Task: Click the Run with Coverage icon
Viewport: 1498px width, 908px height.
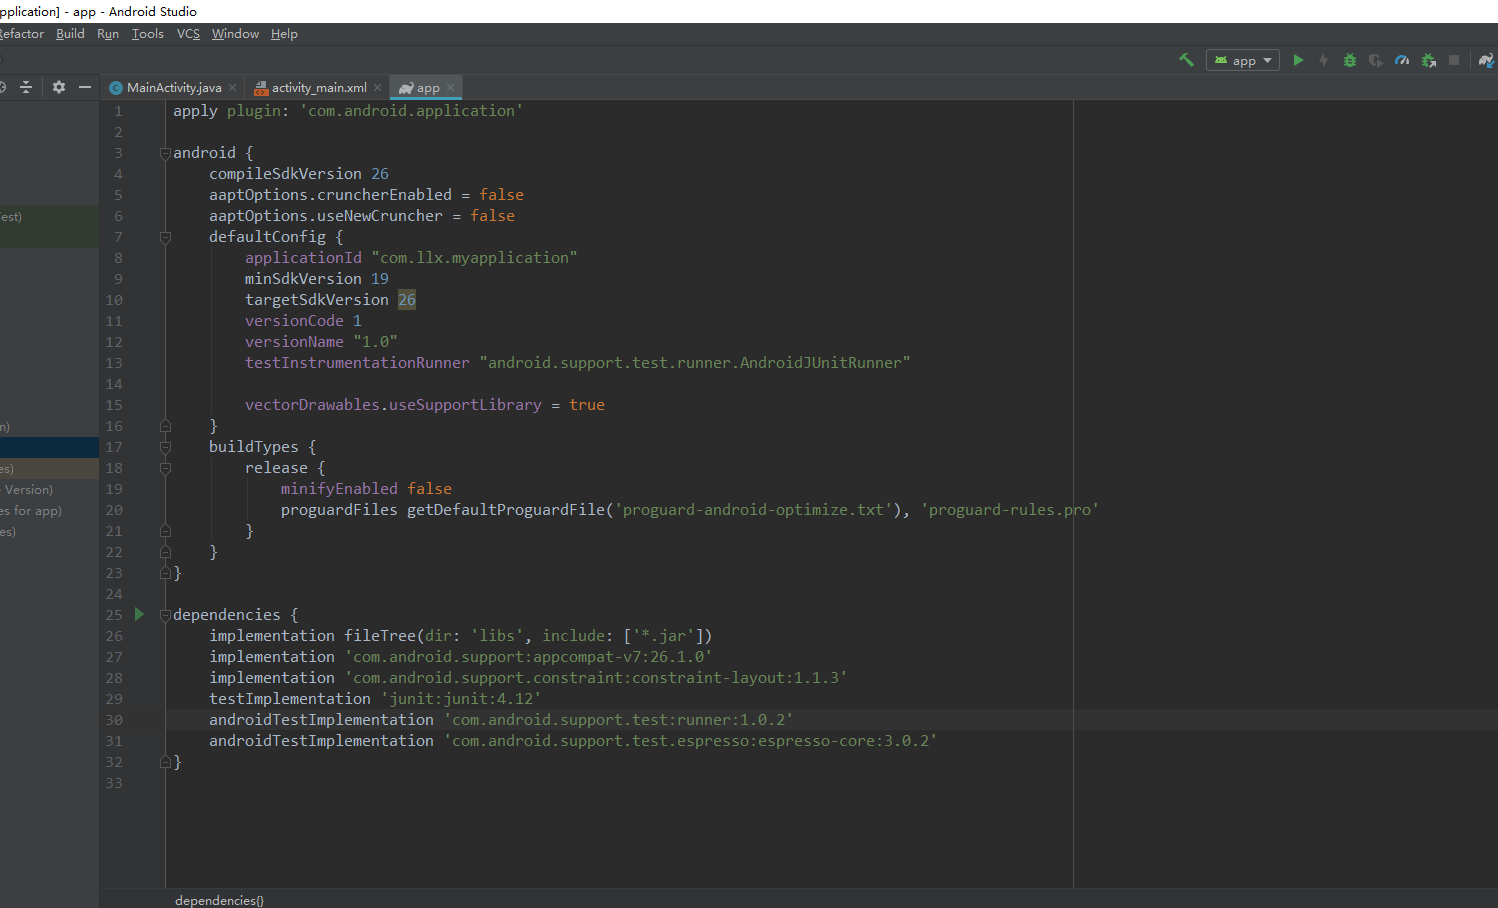Action: 1376,60
